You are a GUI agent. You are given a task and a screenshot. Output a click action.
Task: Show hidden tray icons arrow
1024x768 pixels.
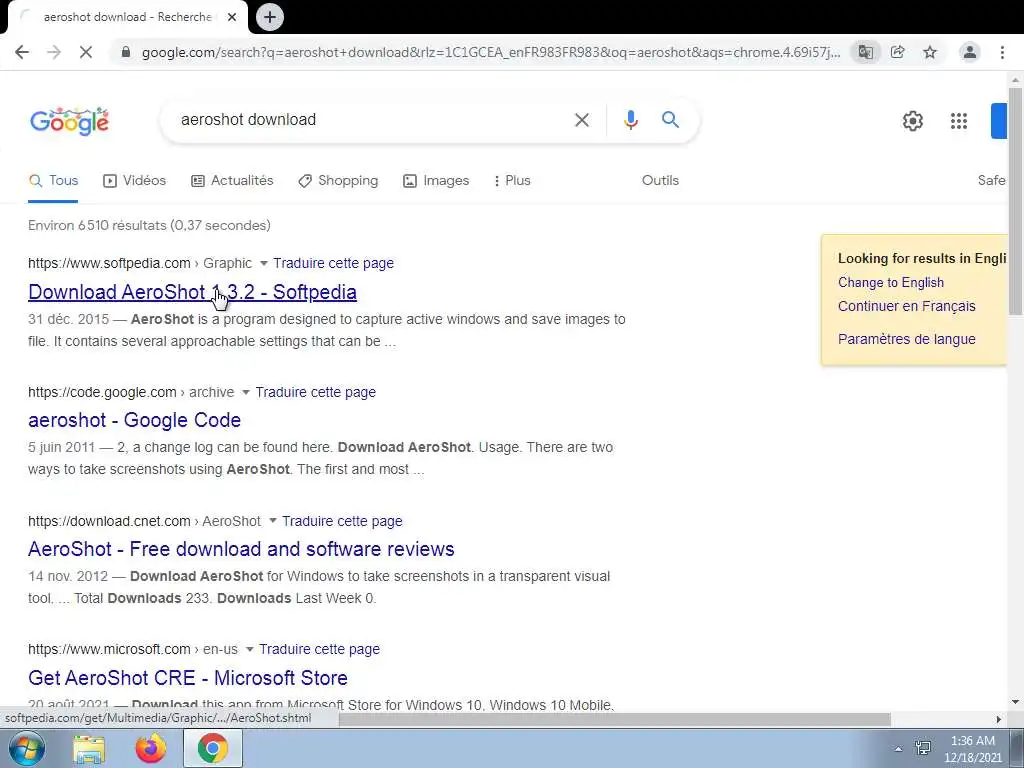tap(899, 749)
